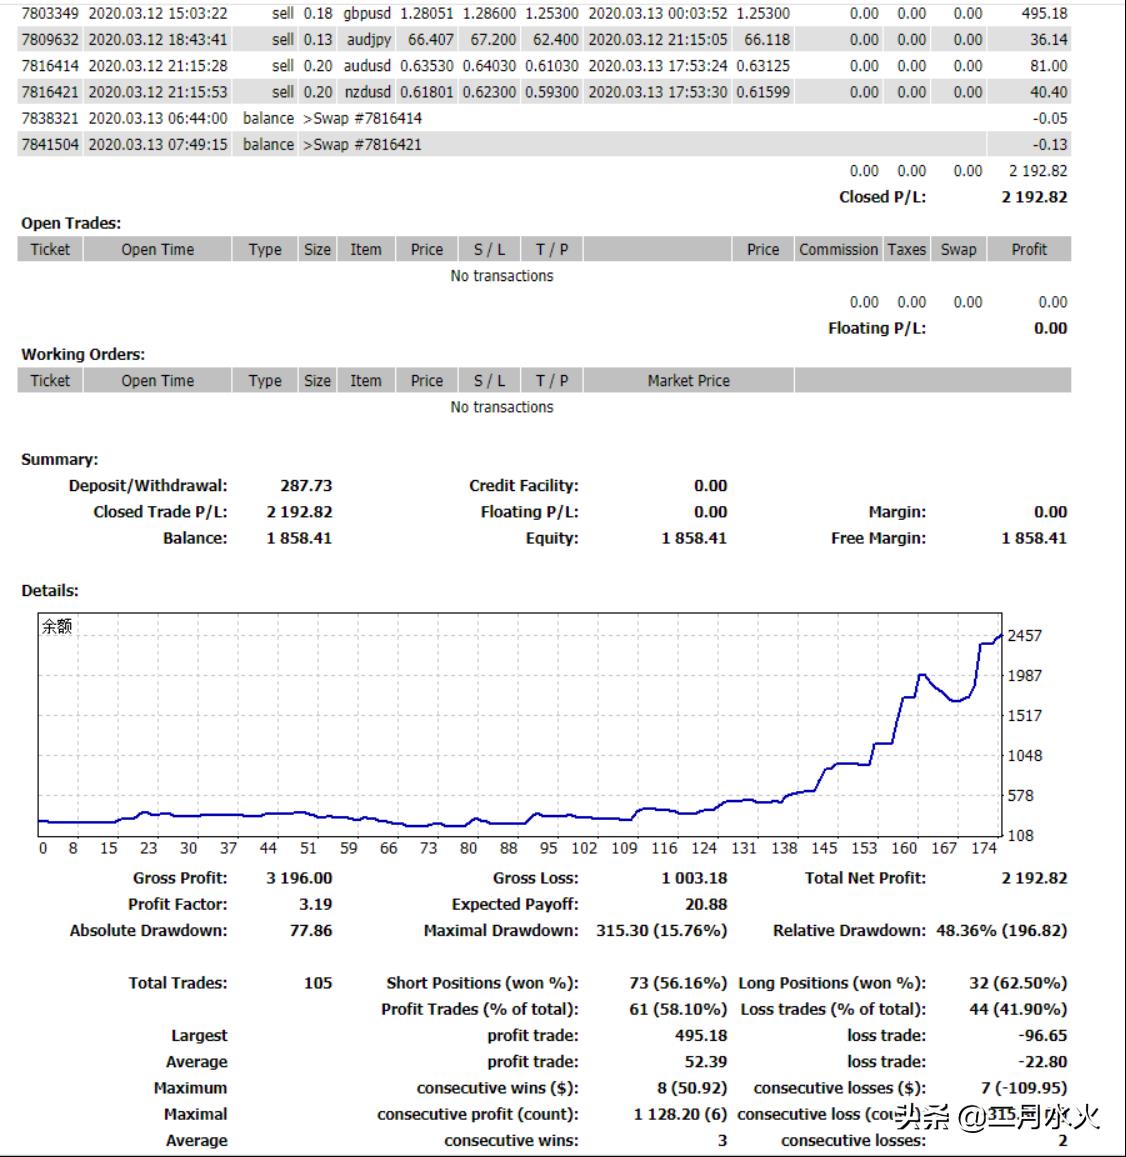1126x1157 pixels.
Task: Click the Free Margin value 1 858.41
Action: 1033,538
